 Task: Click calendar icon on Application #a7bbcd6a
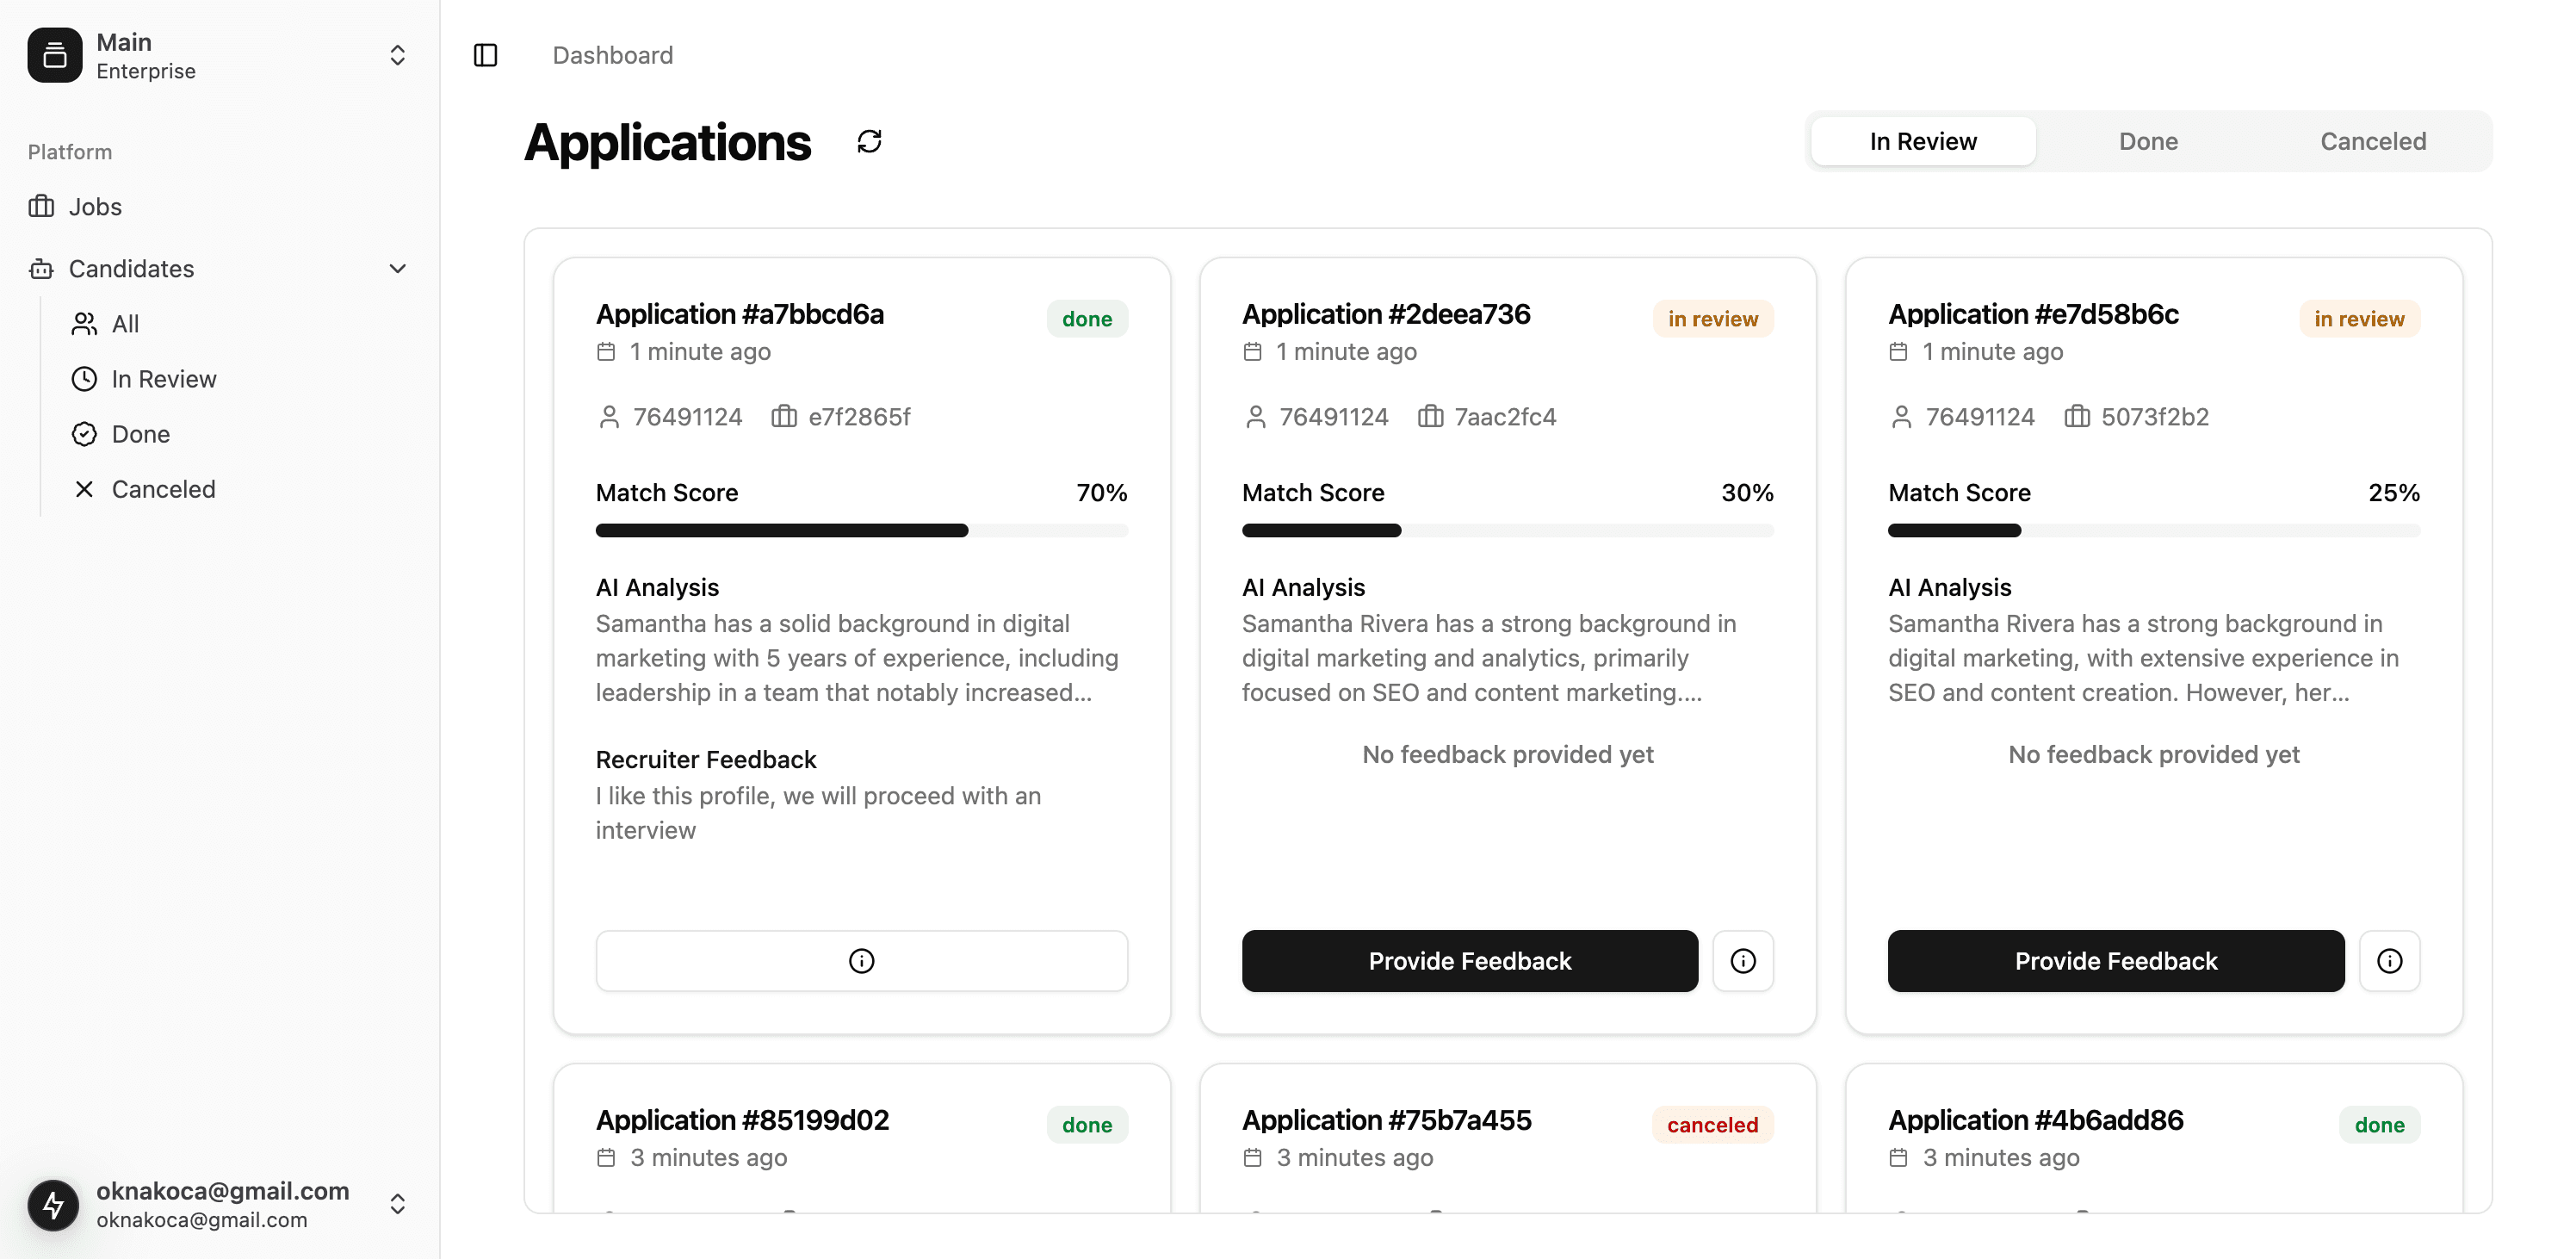[x=606, y=352]
